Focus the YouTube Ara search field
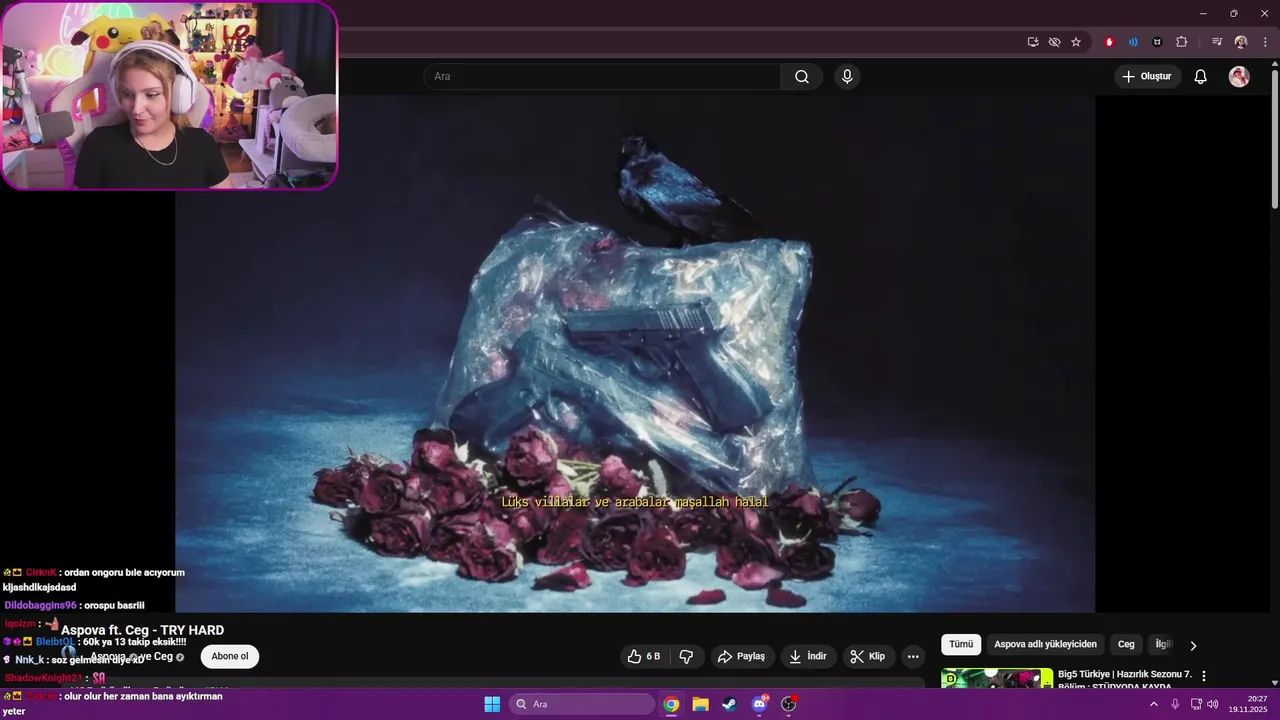Screen dimensions: 1280x720 [x=602, y=77]
